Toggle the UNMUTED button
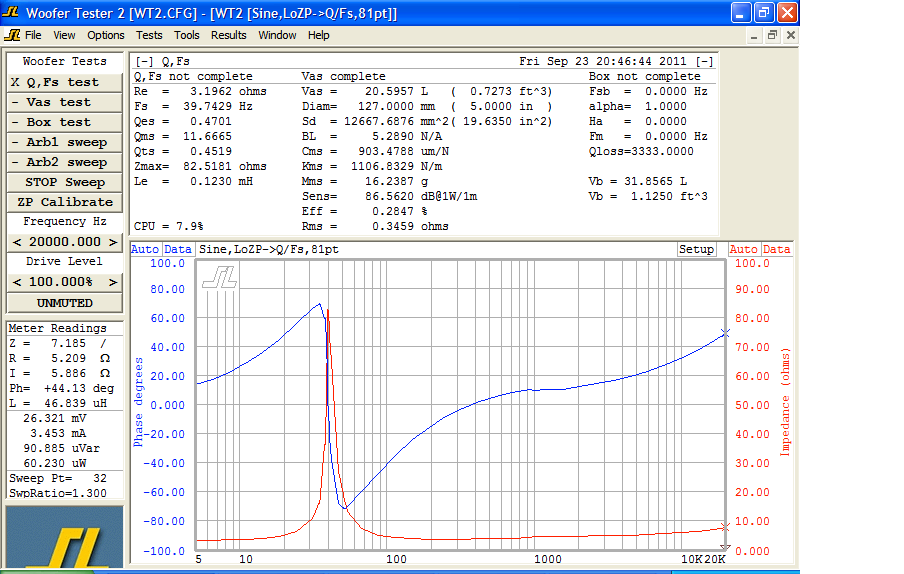 65,303
